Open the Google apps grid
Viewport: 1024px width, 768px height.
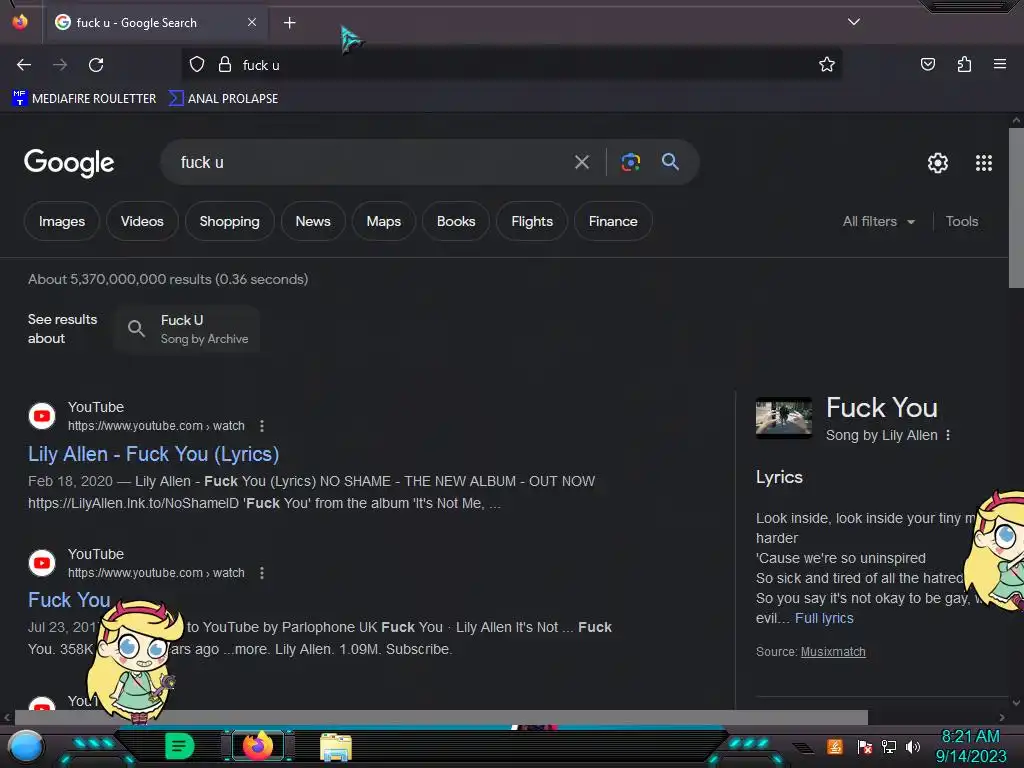984,163
